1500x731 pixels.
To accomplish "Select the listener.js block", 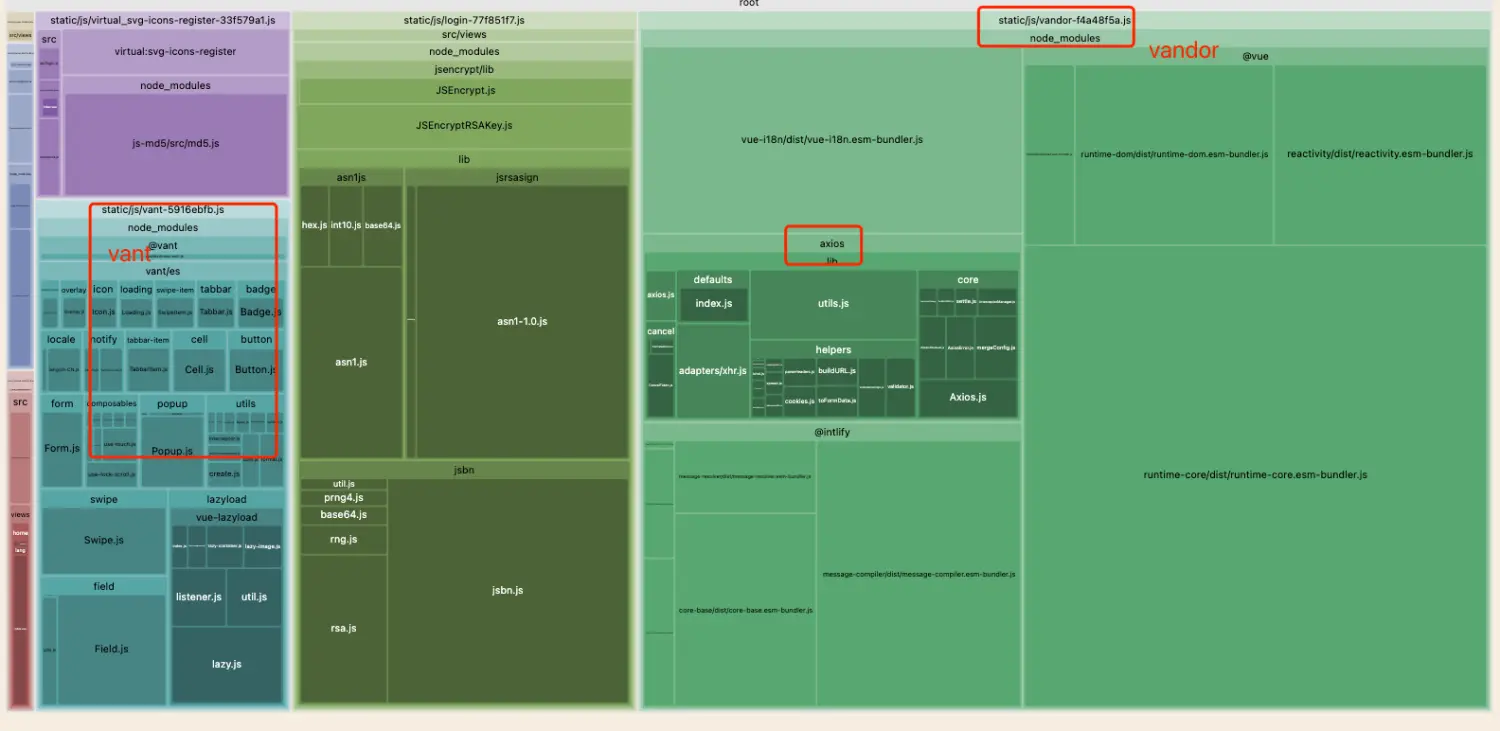I will (198, 597).
